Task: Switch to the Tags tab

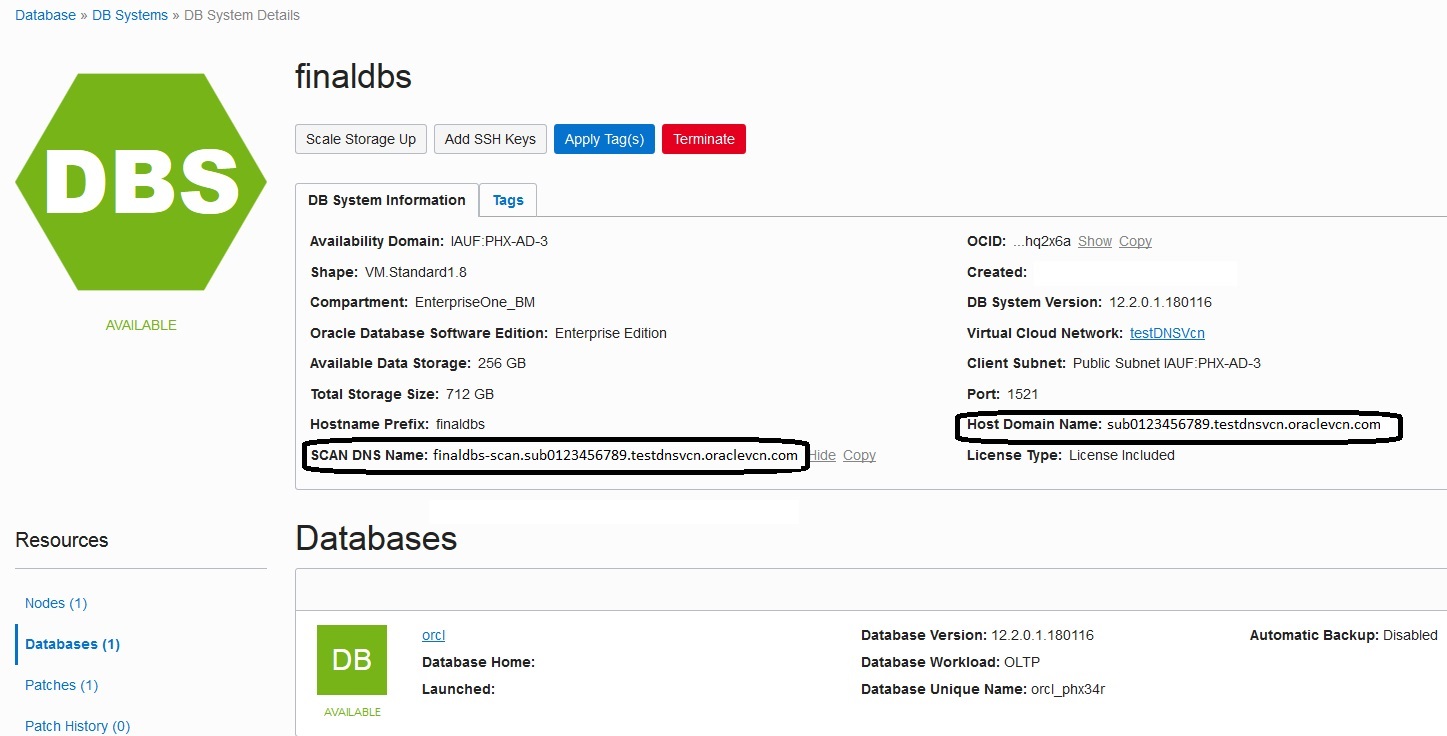Action: point(507,200)
